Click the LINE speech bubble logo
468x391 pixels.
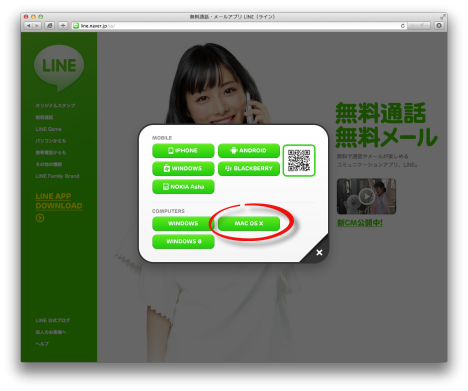tap(59, 68)
